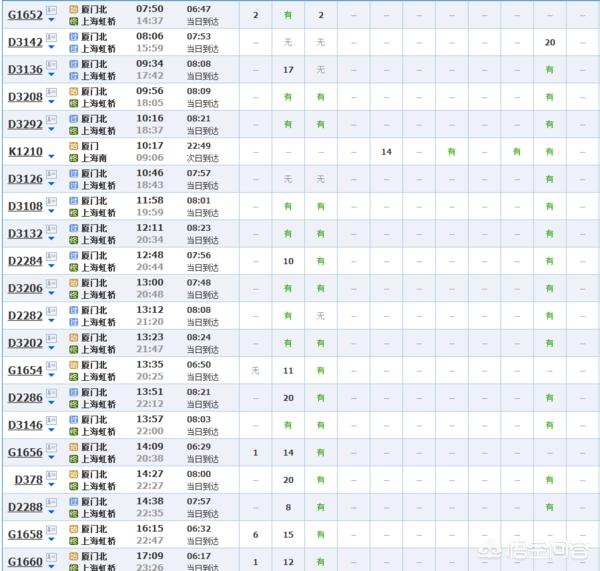Open train D3126 details link
Viewport: 600px width, 571px height.
(25, 179)
